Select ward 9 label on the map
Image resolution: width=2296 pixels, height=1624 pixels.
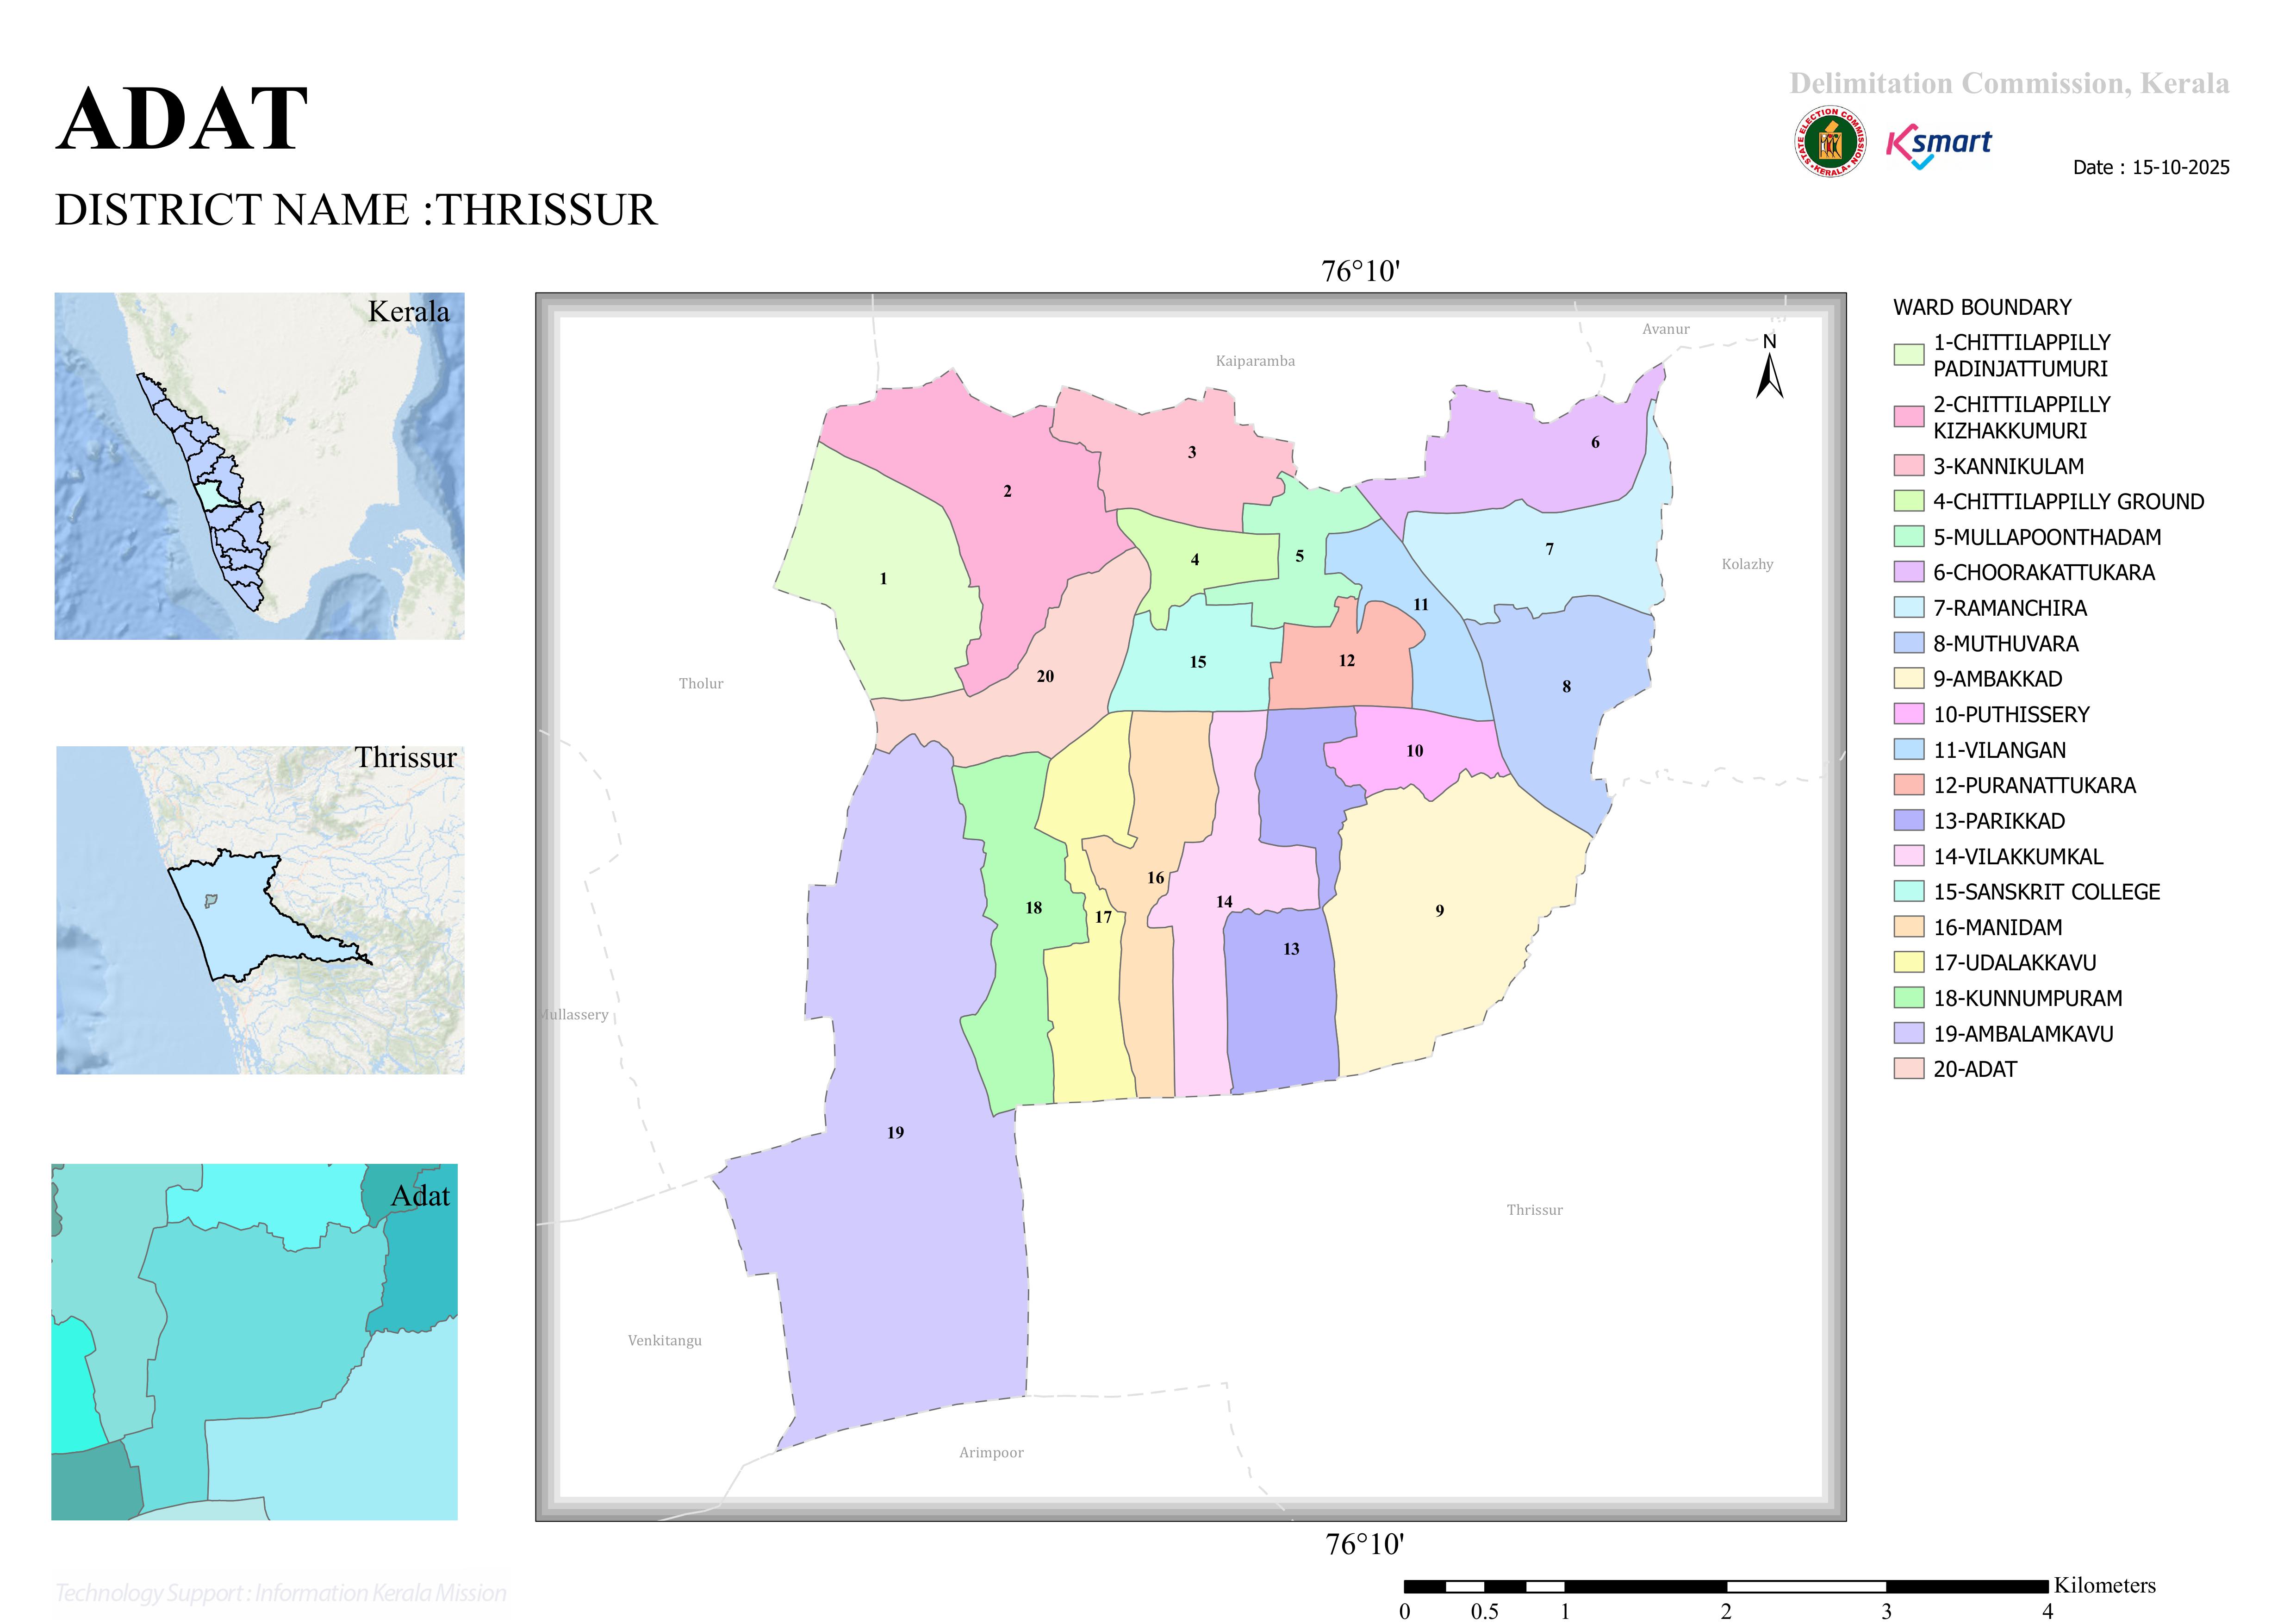1440,911
